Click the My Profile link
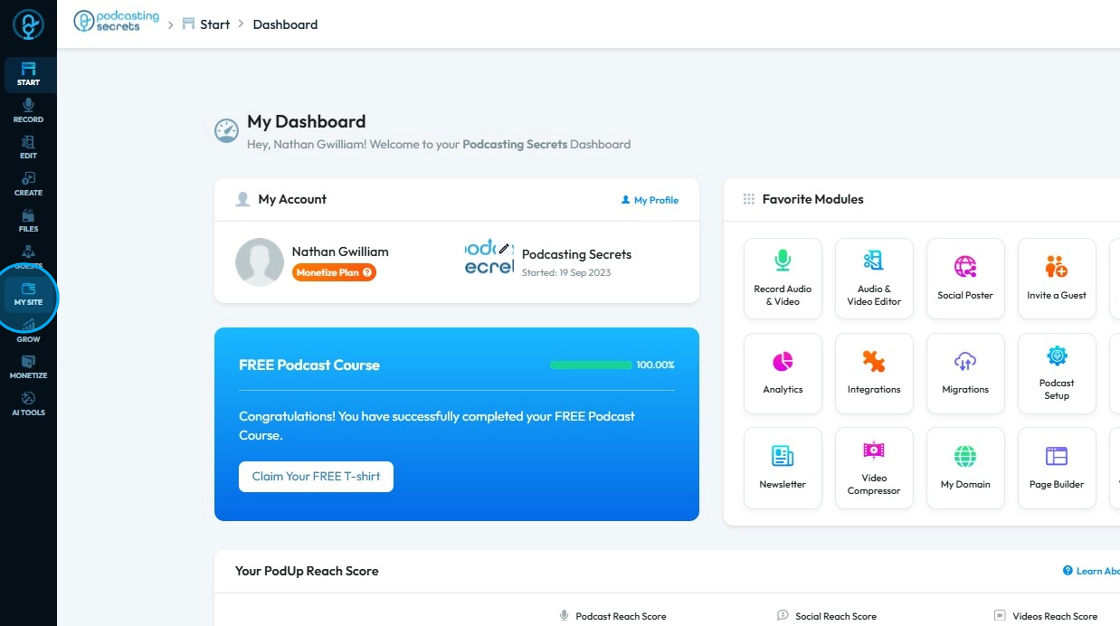The width and height of the screenshot is (1120, 626). tap(649, 200)
